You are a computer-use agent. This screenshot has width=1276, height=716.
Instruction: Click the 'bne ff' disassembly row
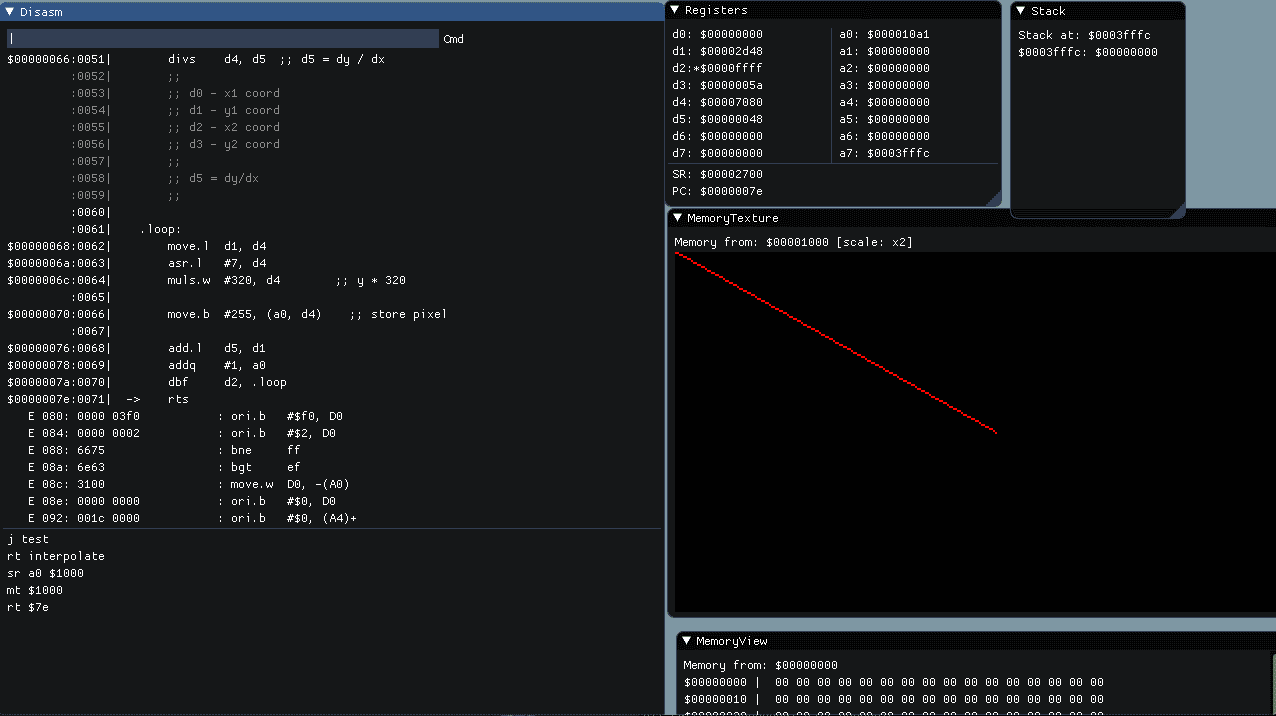(x=164, y=450)
